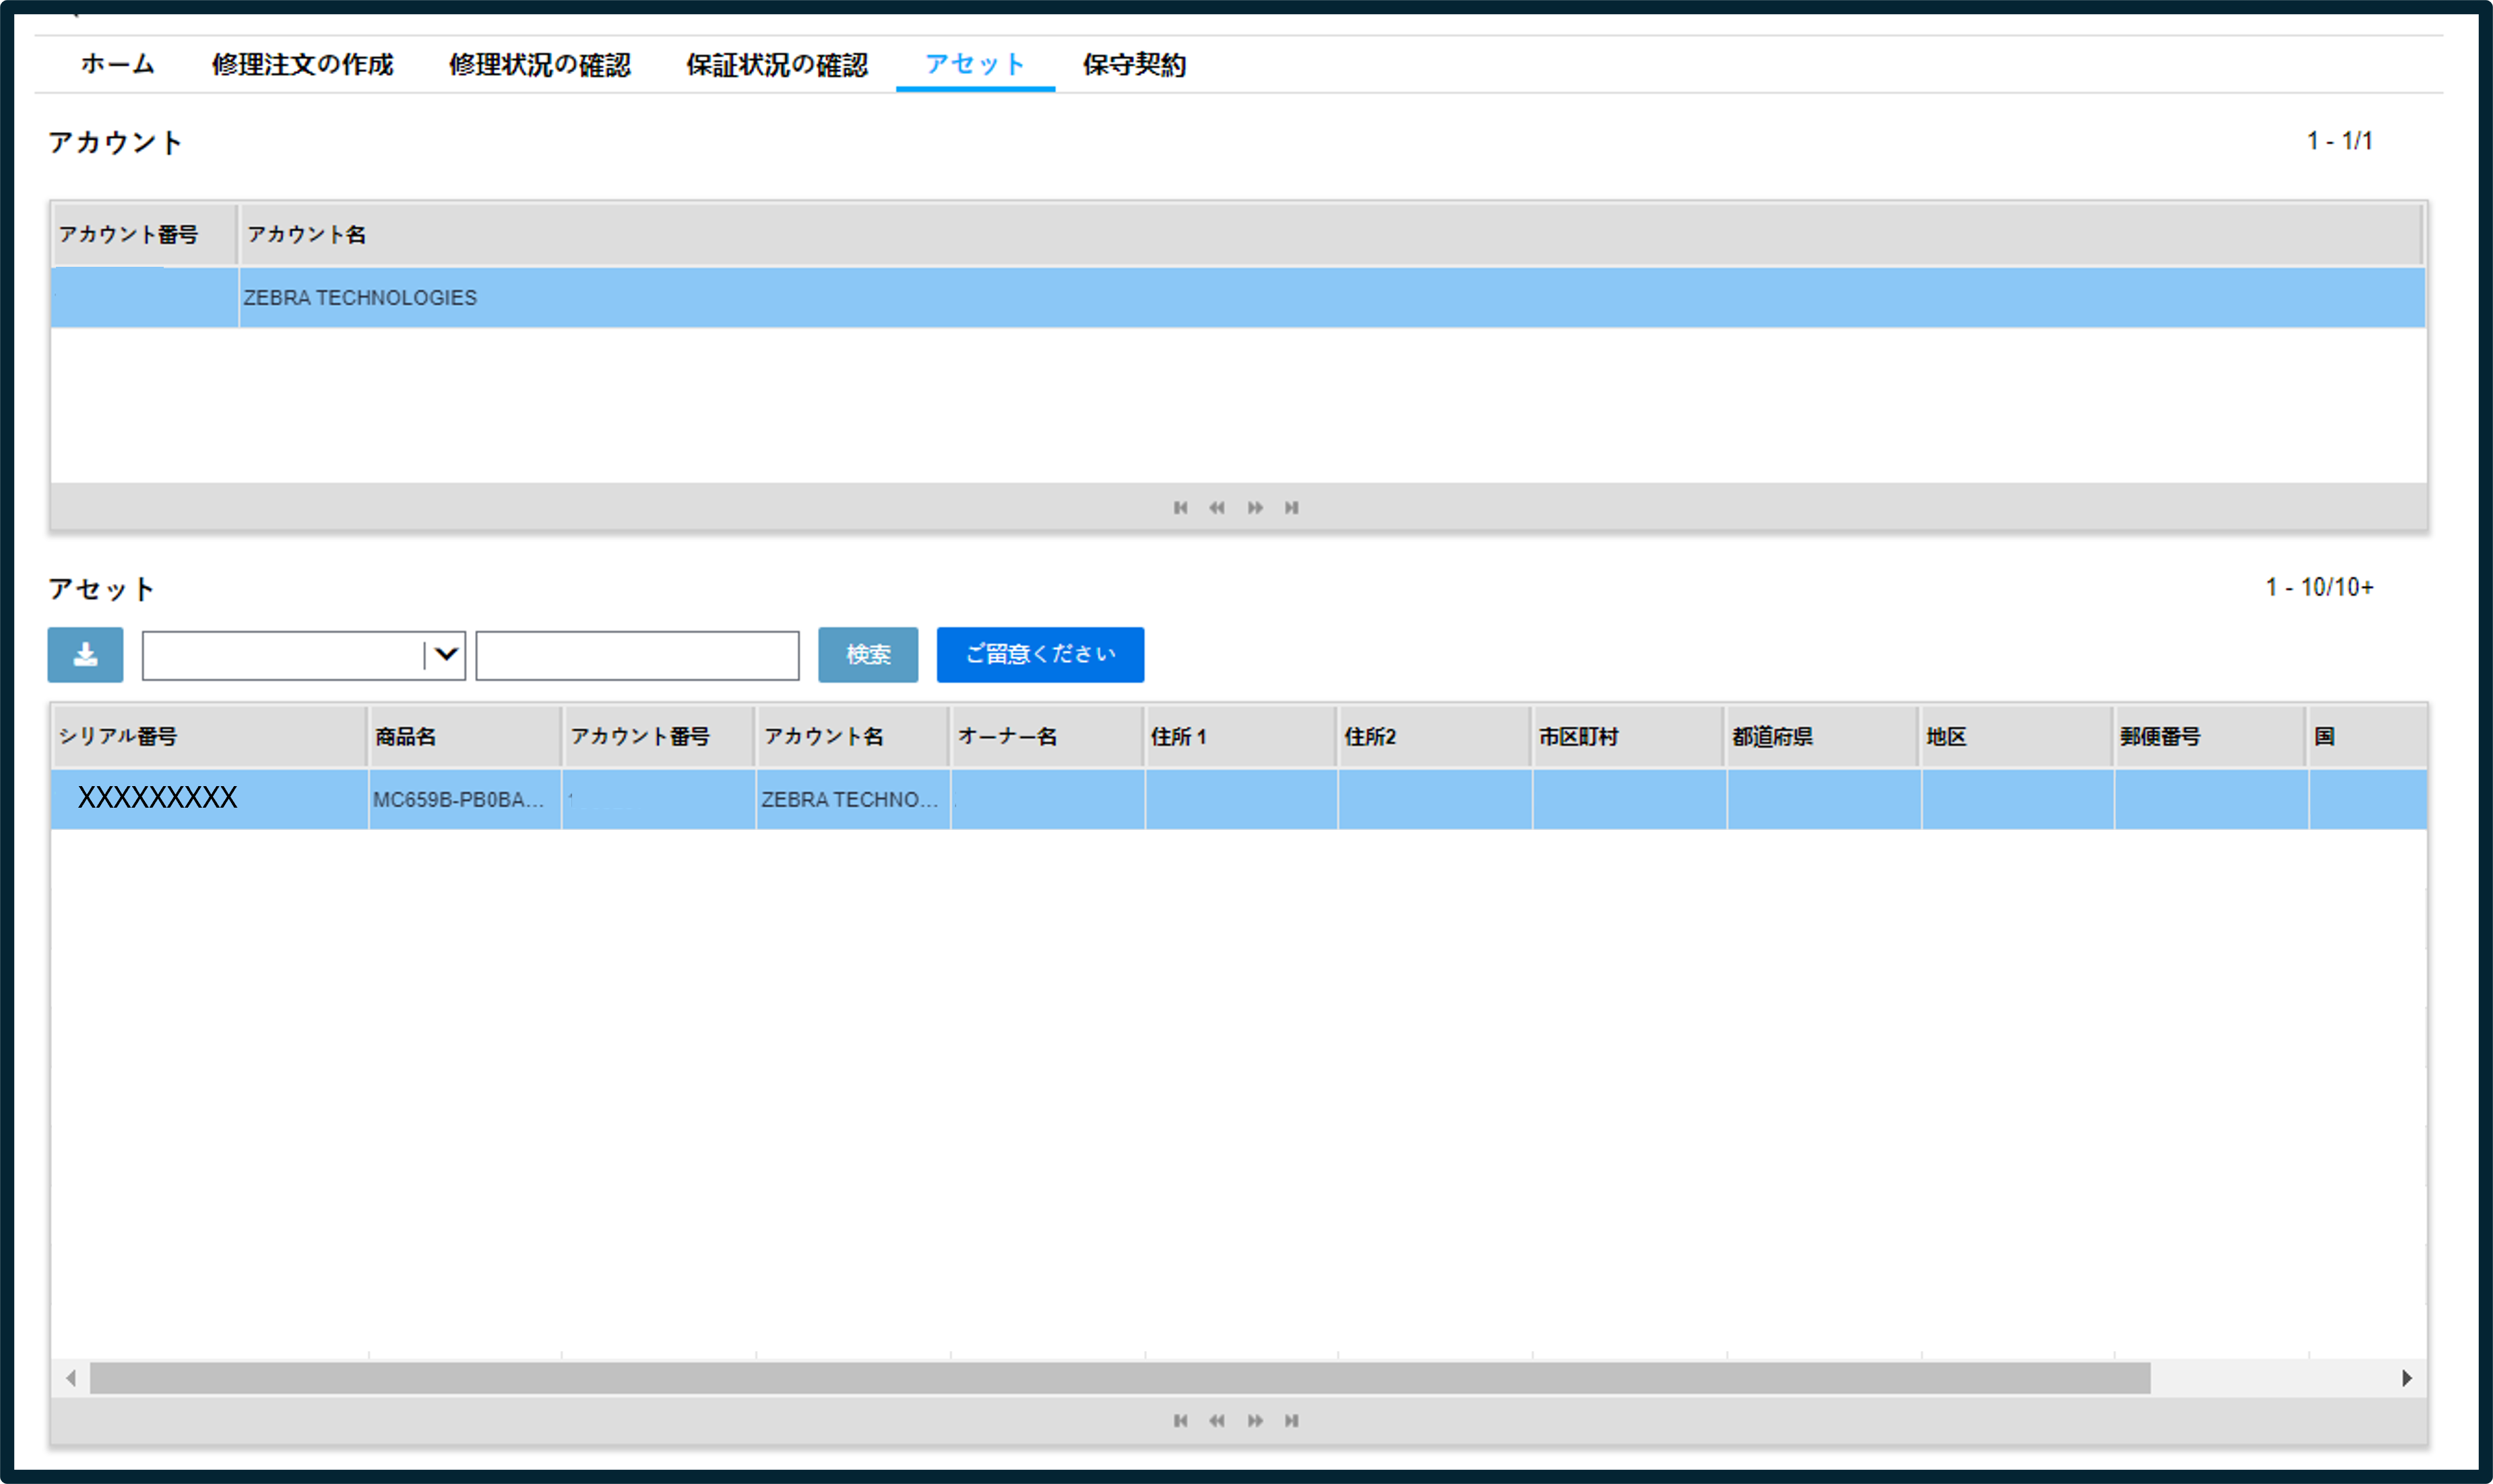Go to next page in Asset pager

pos(1255,1421)
